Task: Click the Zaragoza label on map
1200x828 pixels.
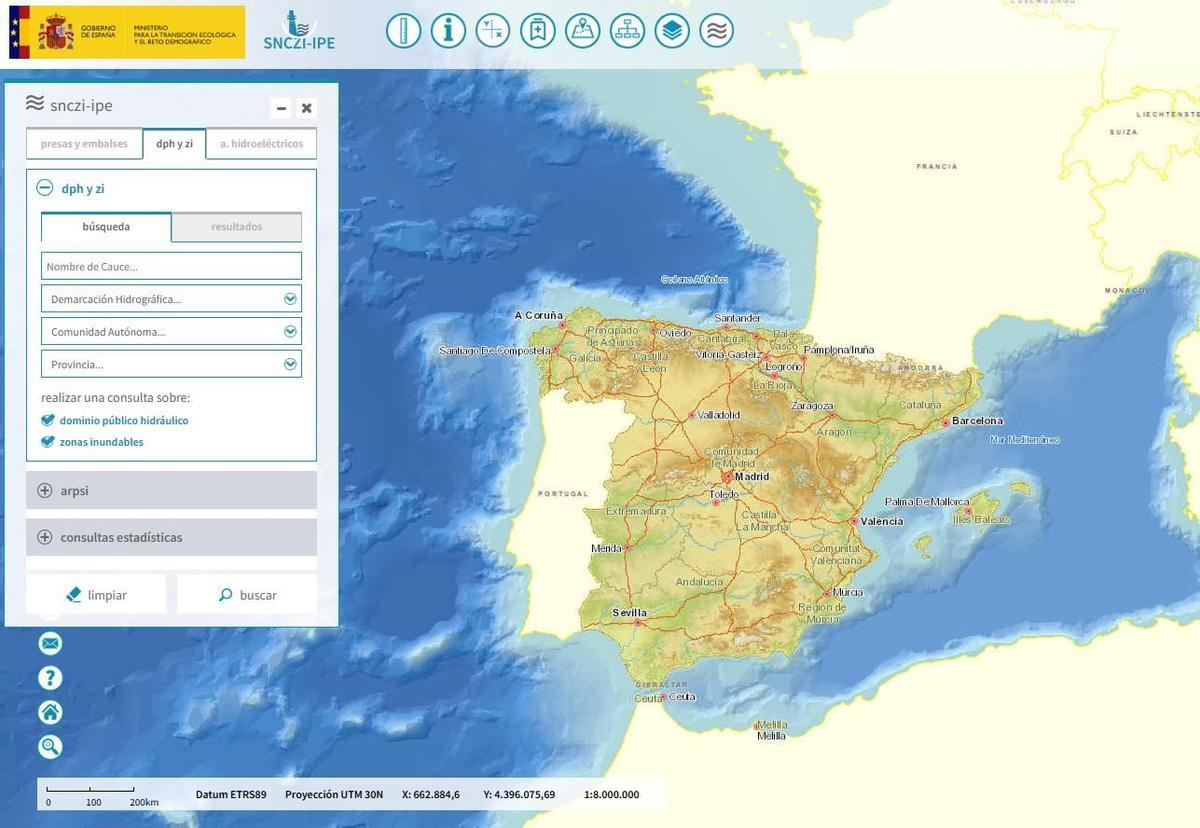Action: [x=812, y=406]
